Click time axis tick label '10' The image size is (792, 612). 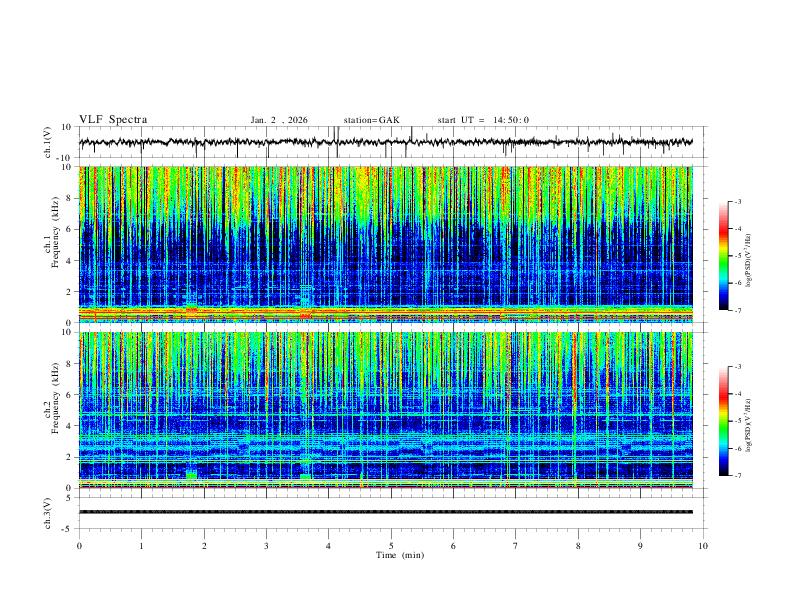pyautogui.click(x=703, y=546)
